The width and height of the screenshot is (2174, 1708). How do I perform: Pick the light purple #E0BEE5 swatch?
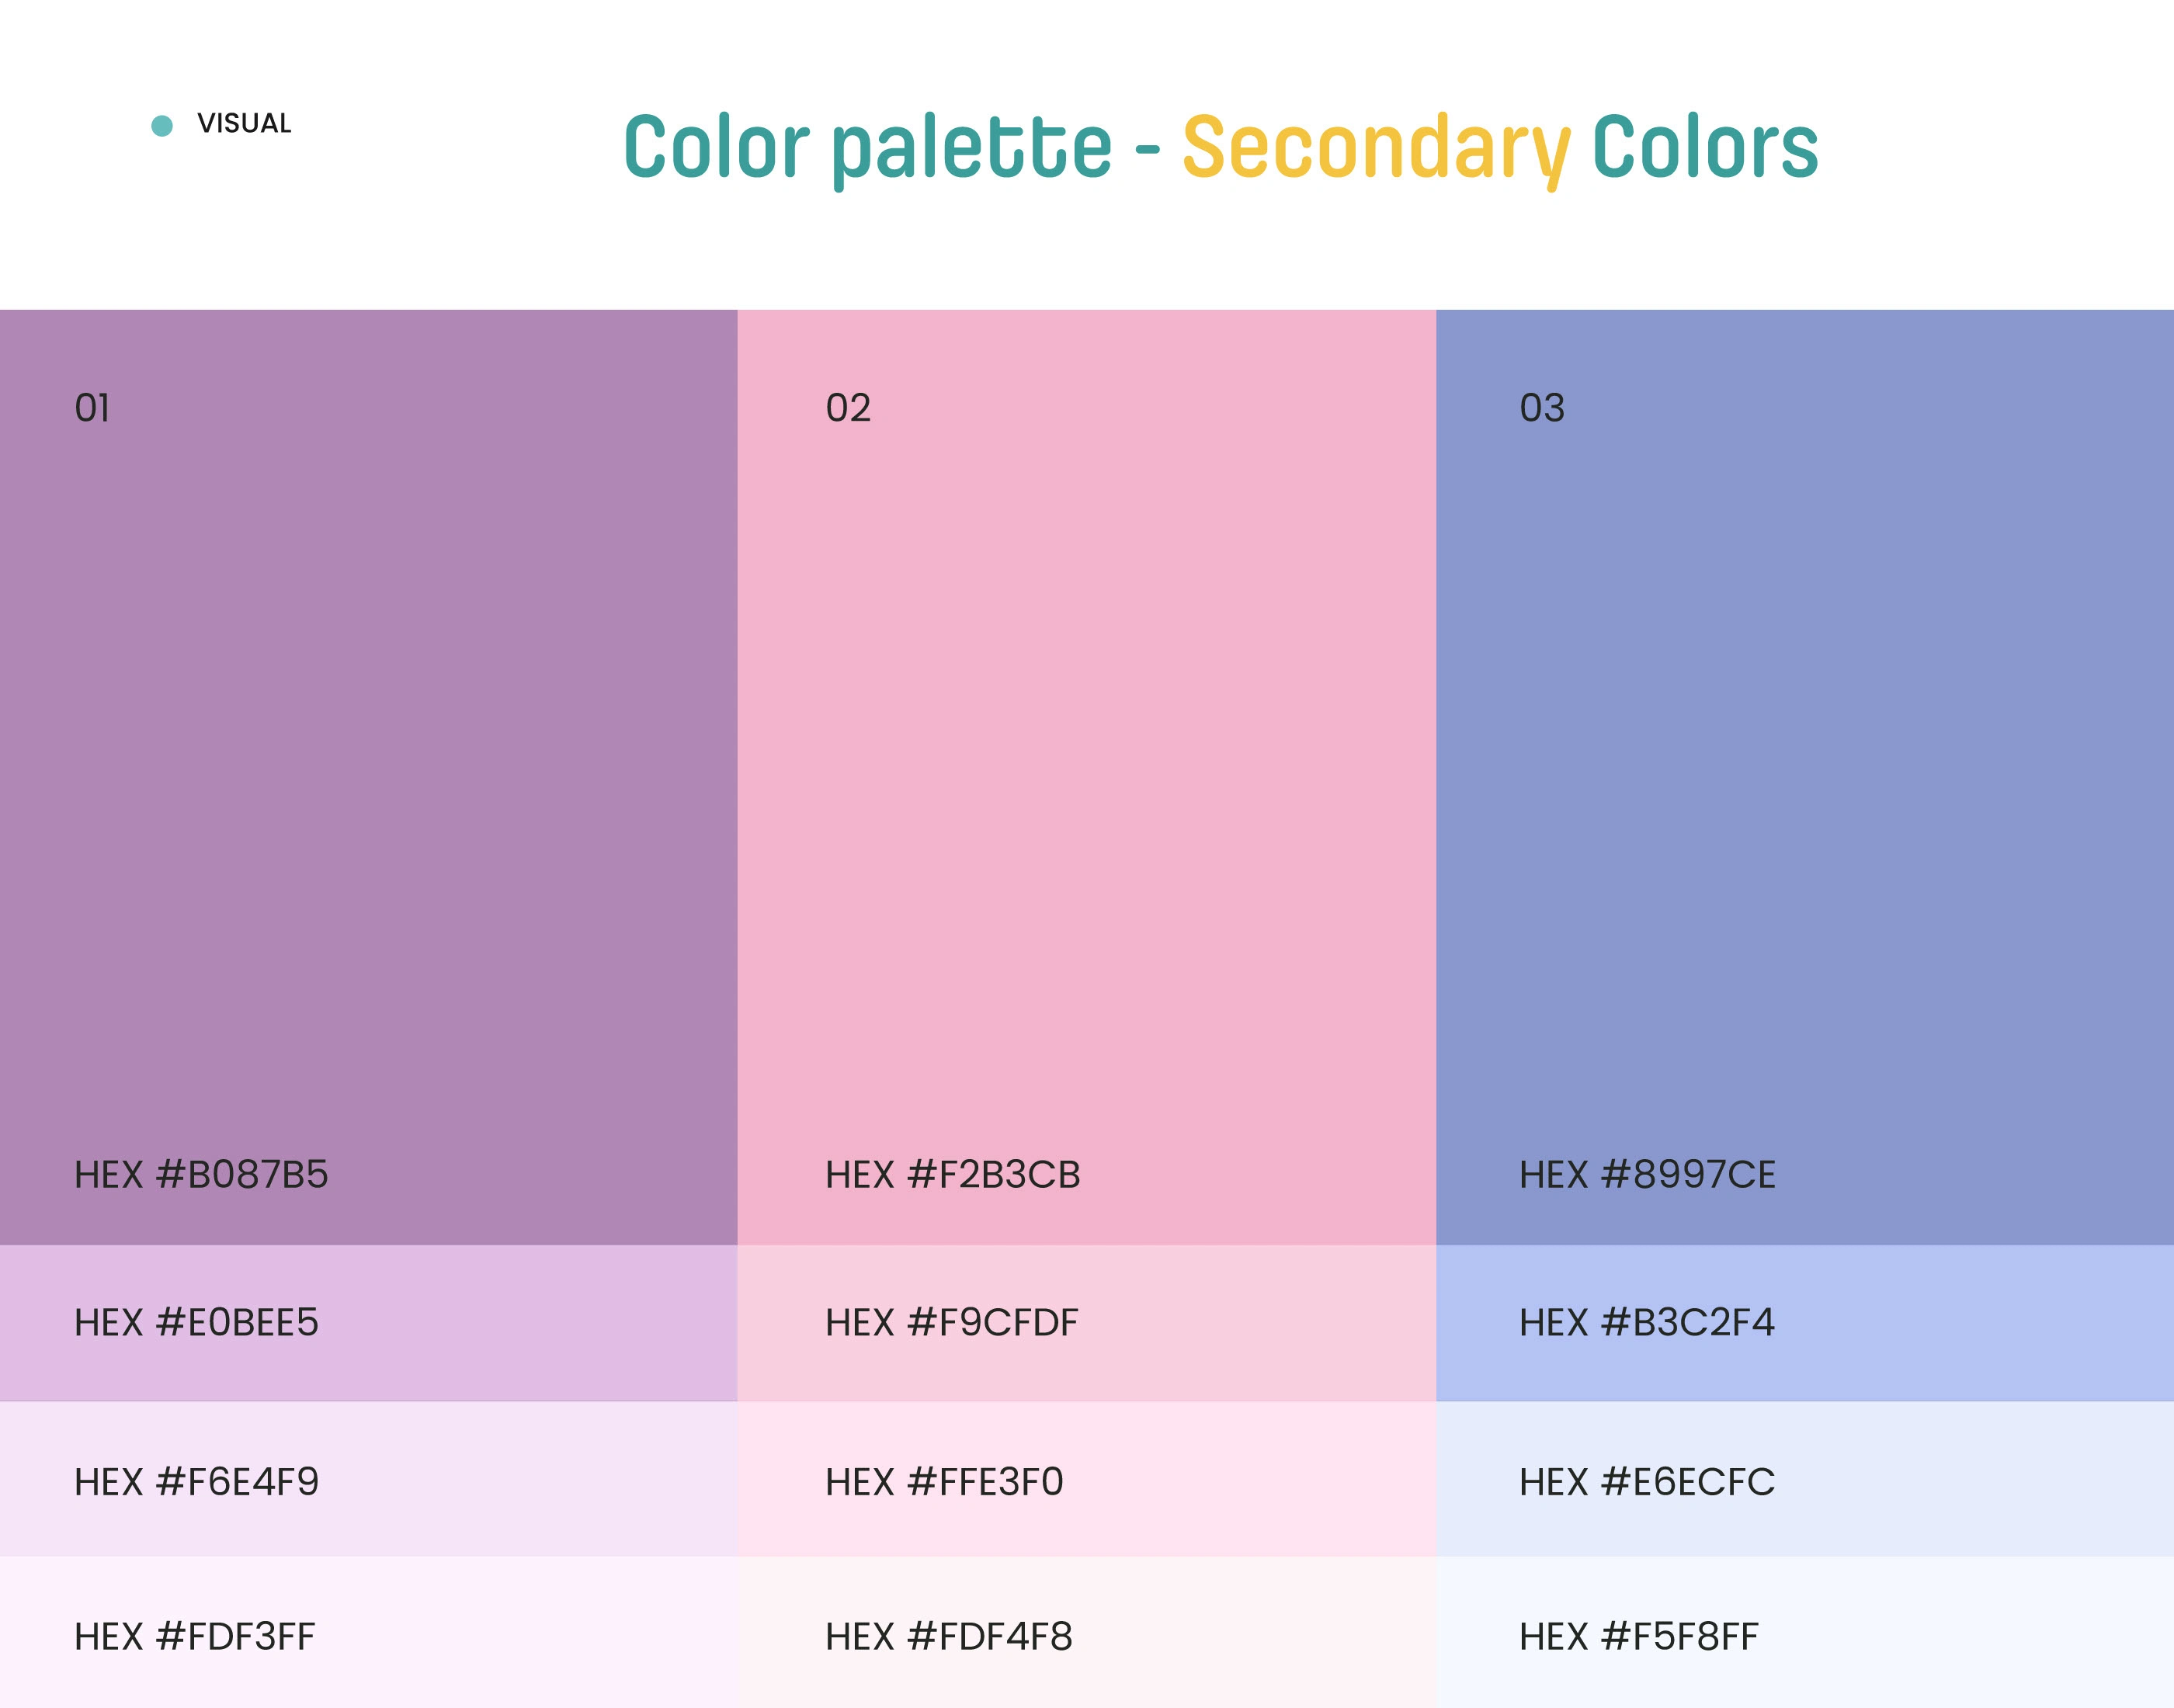pyautogui.click(x=368, y=1323)
